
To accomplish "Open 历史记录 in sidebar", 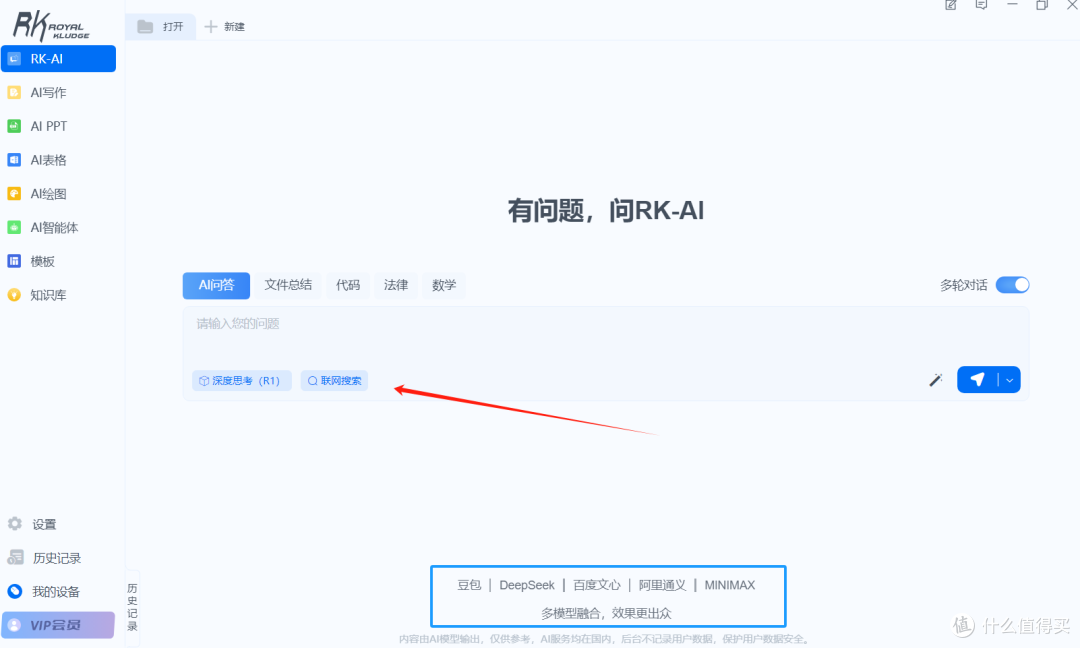I will [x=58, y=558].
